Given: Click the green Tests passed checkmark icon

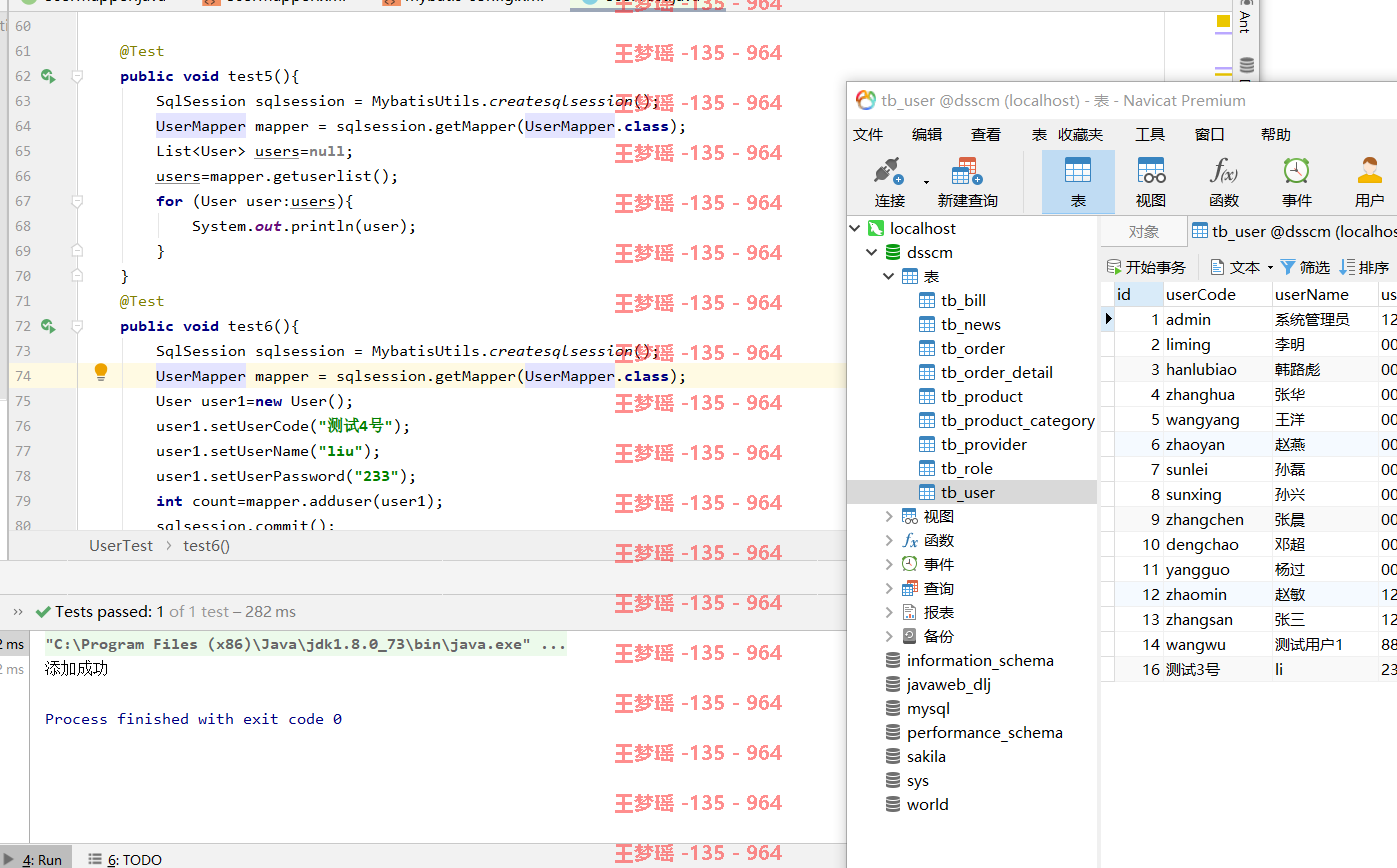Looking at the screenshot, I should tap(43, 611).
